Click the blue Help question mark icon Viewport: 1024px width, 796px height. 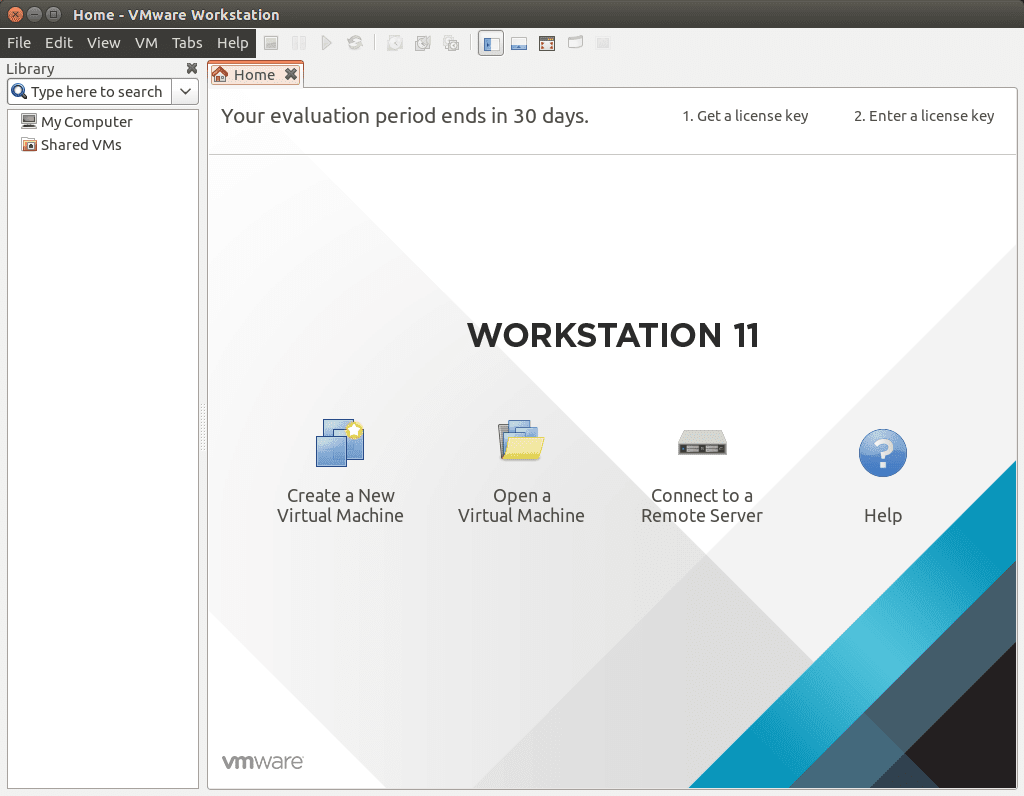(x=883, y=453)
